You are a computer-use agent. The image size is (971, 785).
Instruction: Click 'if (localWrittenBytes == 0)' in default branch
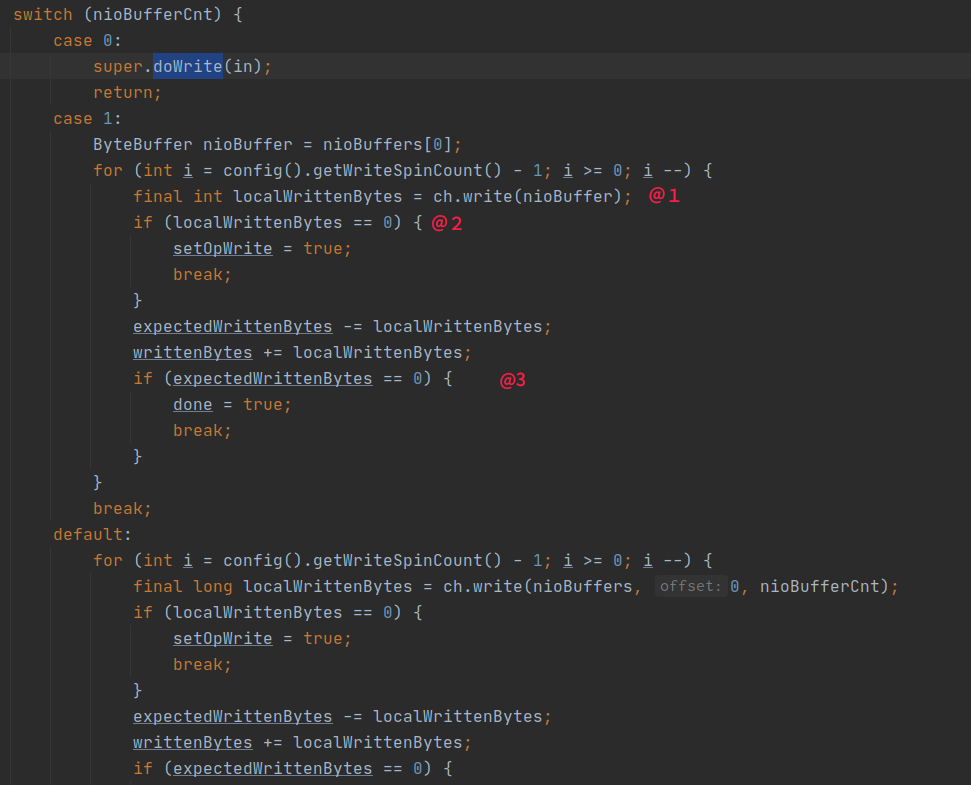pyautogui.click(x=268, y=612)
